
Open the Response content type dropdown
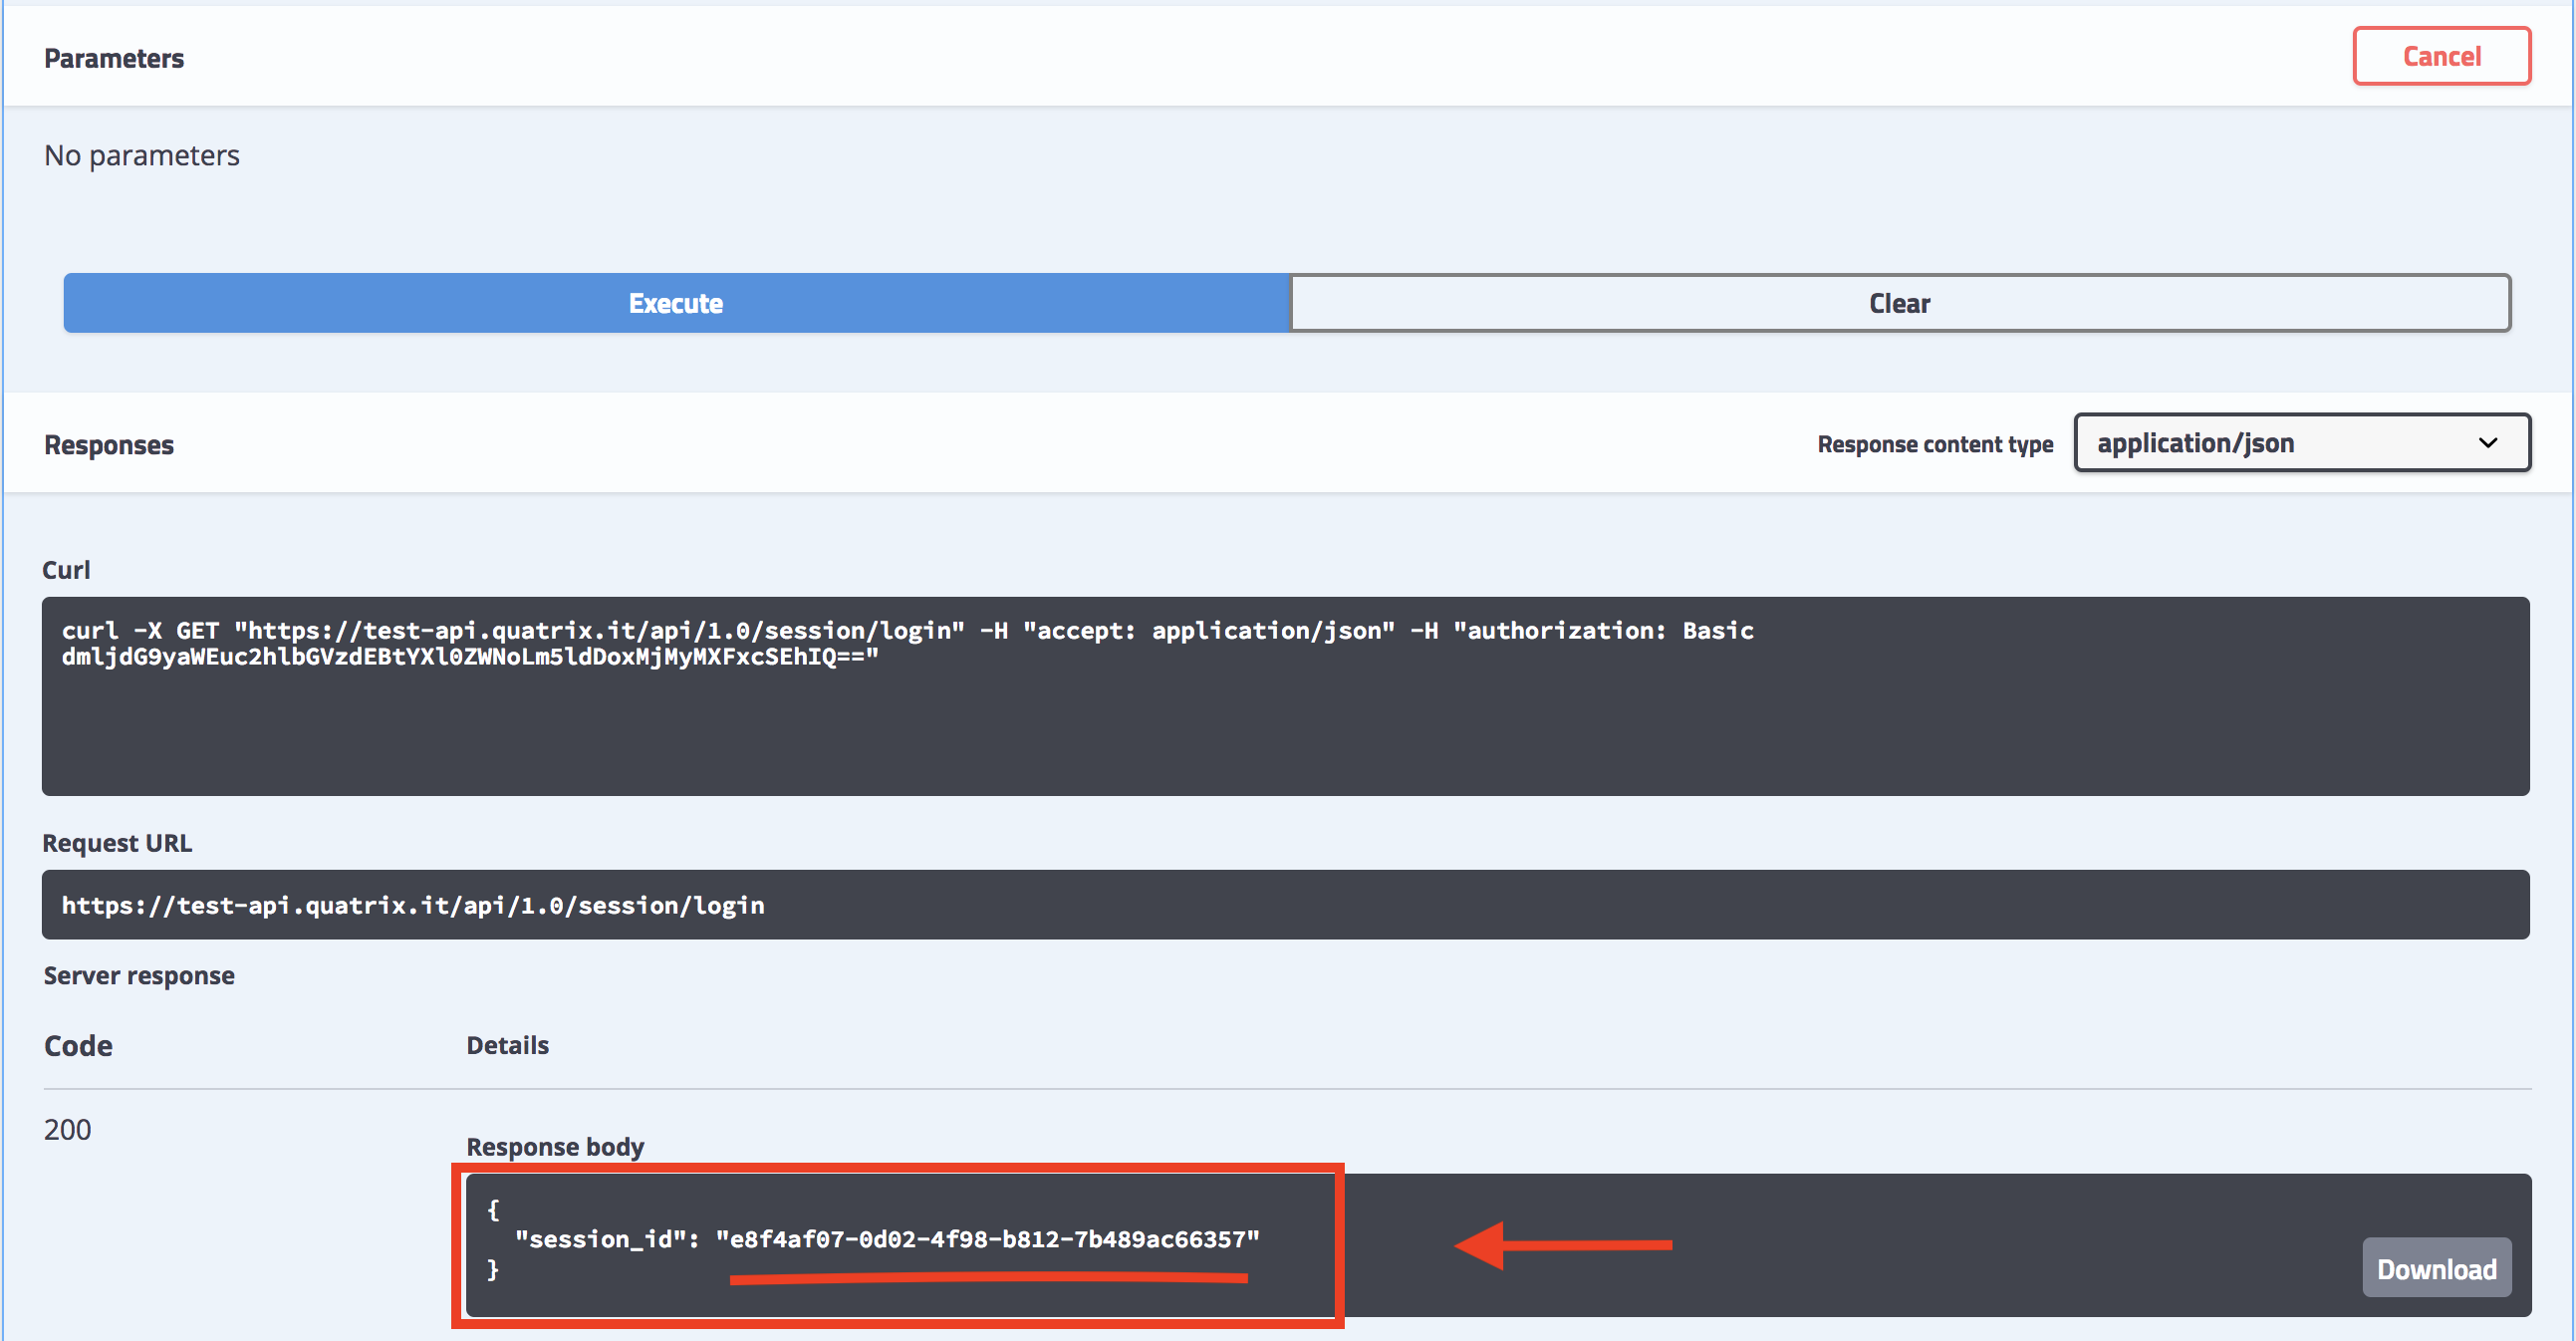point(2302,443)
